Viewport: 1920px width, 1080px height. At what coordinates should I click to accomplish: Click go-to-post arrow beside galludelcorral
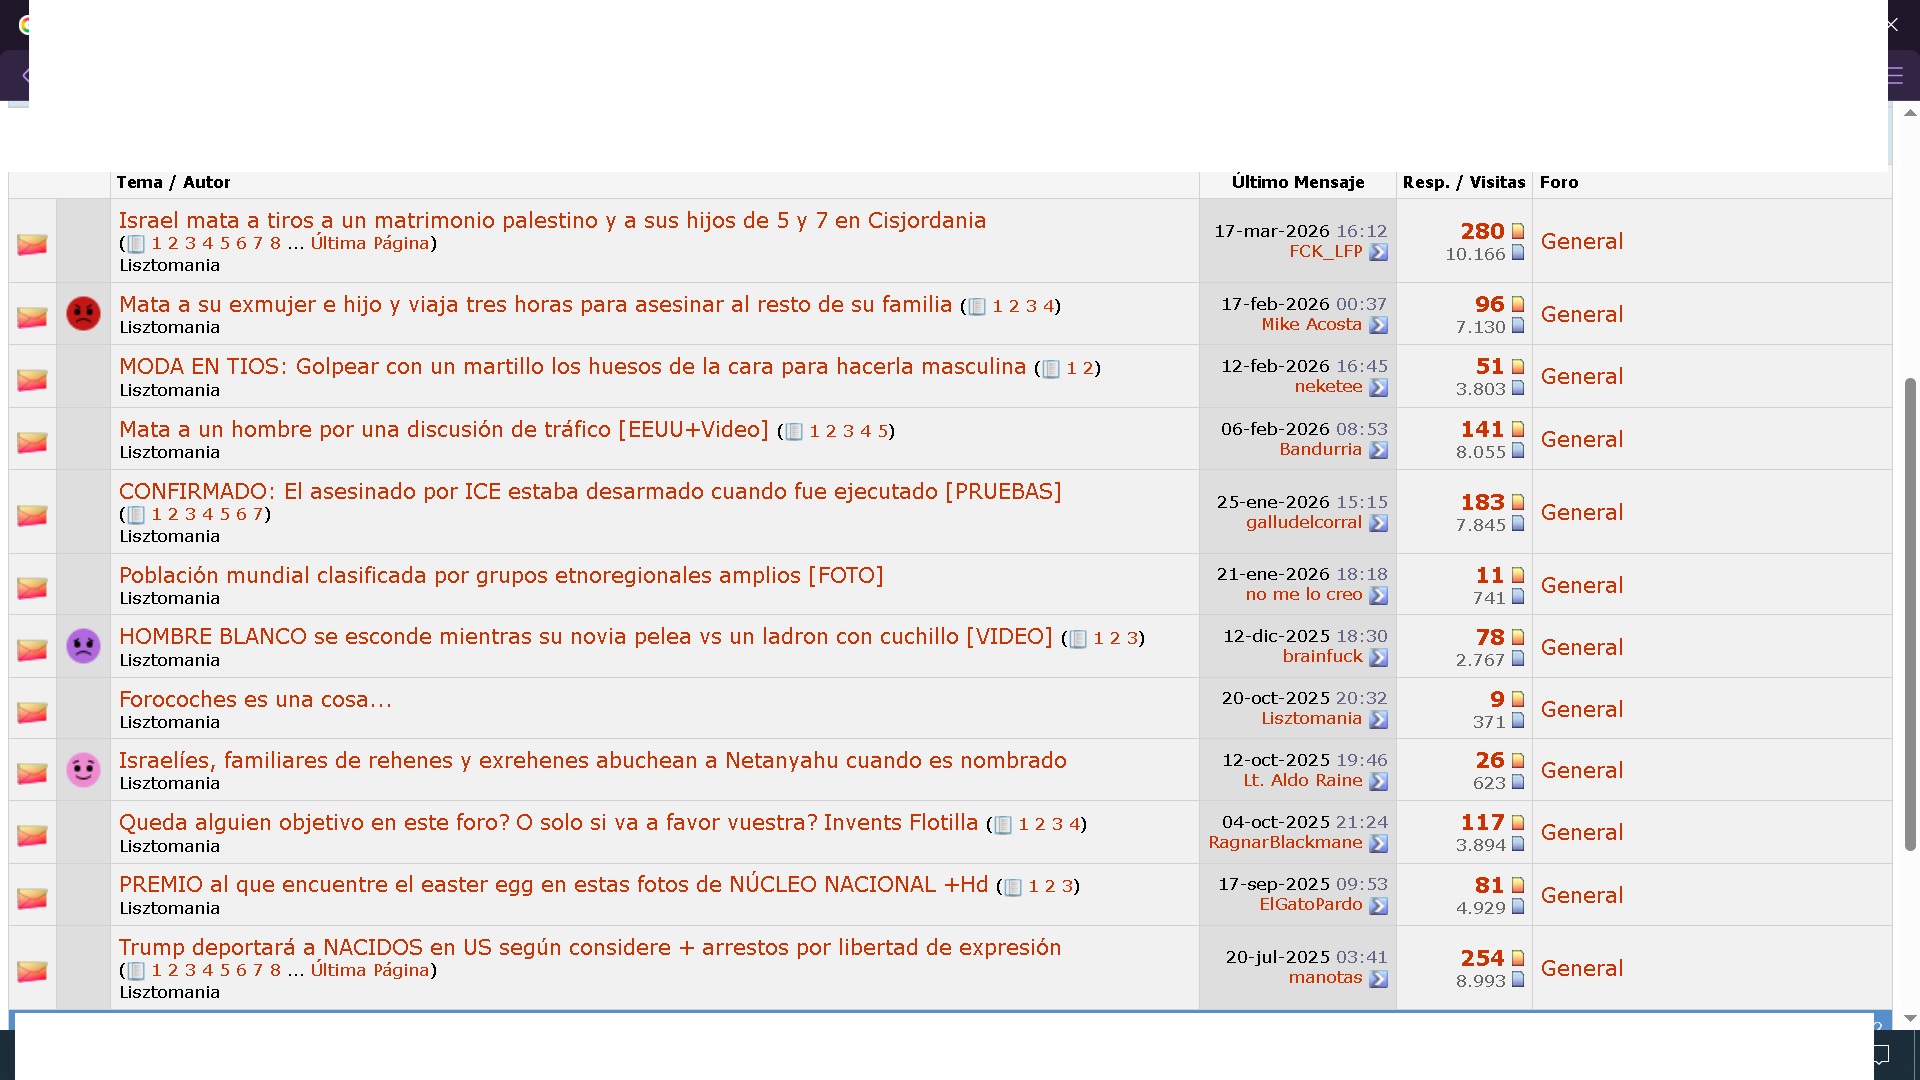[1378, 523]
